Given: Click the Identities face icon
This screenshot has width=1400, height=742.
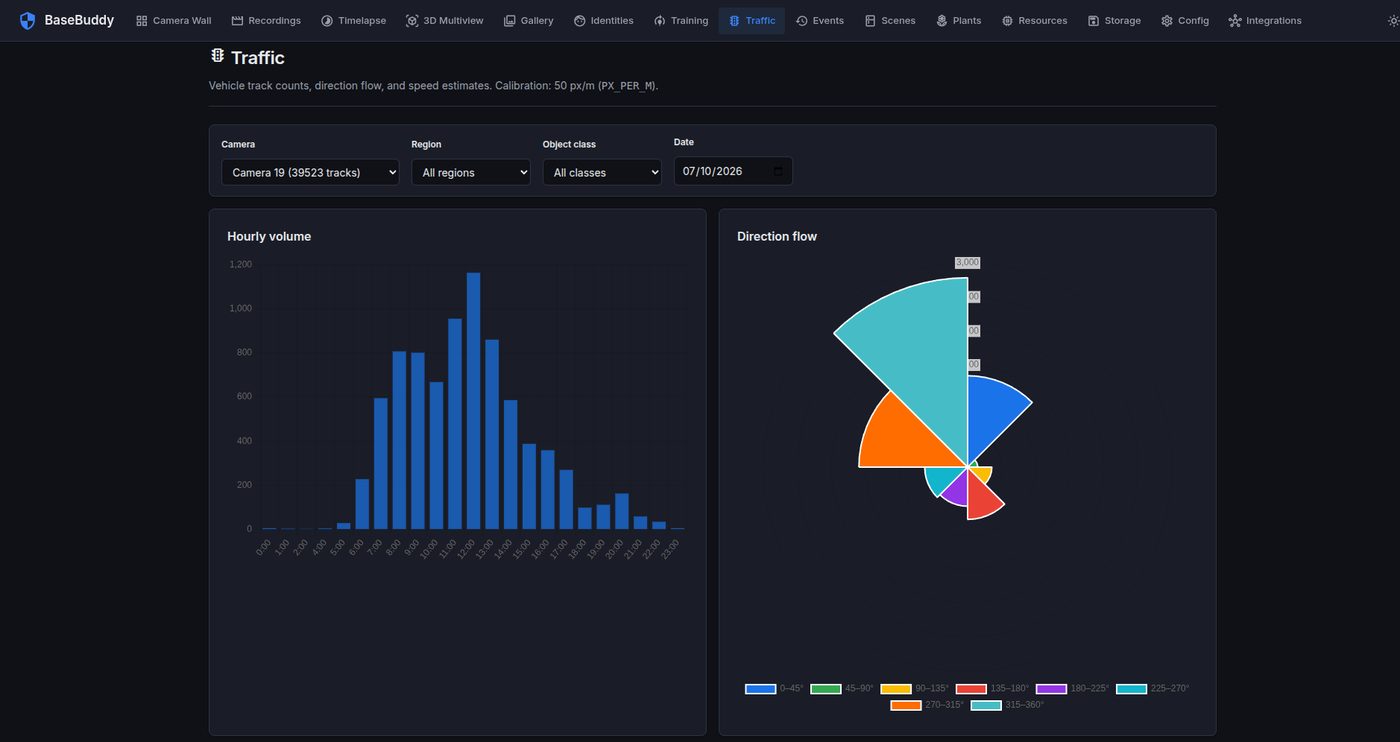Looking at the screenshot, I should [580, 20].
